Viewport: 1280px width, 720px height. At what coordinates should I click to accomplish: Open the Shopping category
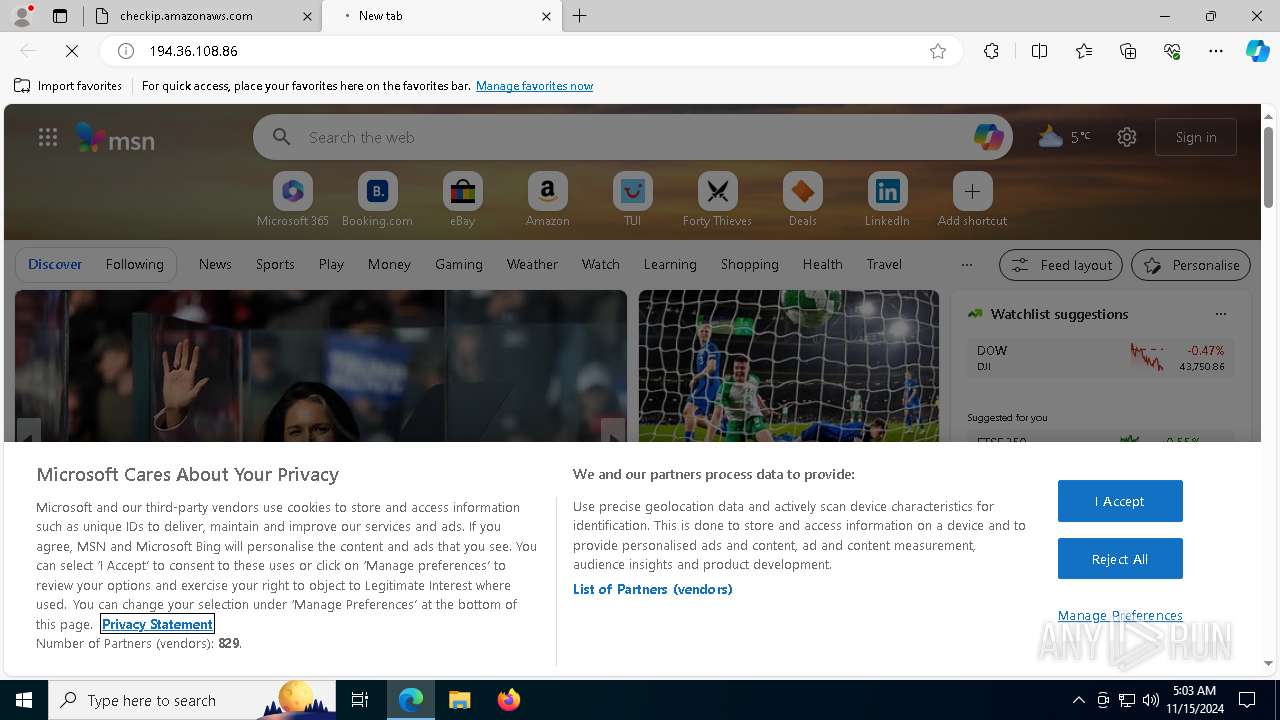coord(749,264)
